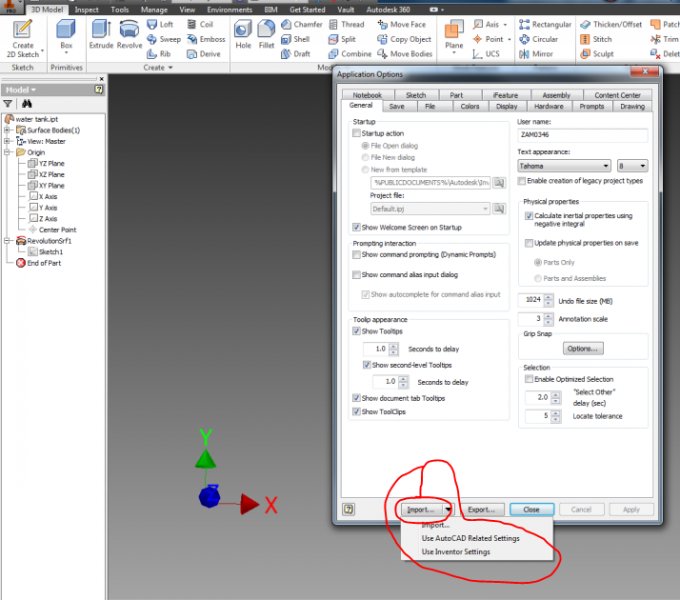This screenshot has width=680, height=600.
Task: Click the Export... button
Action: pos(481,509)
